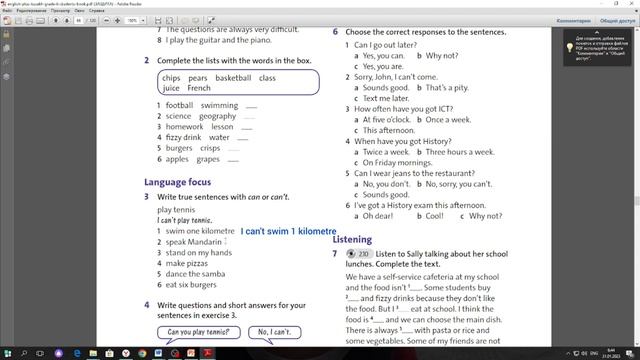This screenshot has width=640, height=360.
Task: Show hidden tray icons with the chevron
Action: (x=568, y=353)
